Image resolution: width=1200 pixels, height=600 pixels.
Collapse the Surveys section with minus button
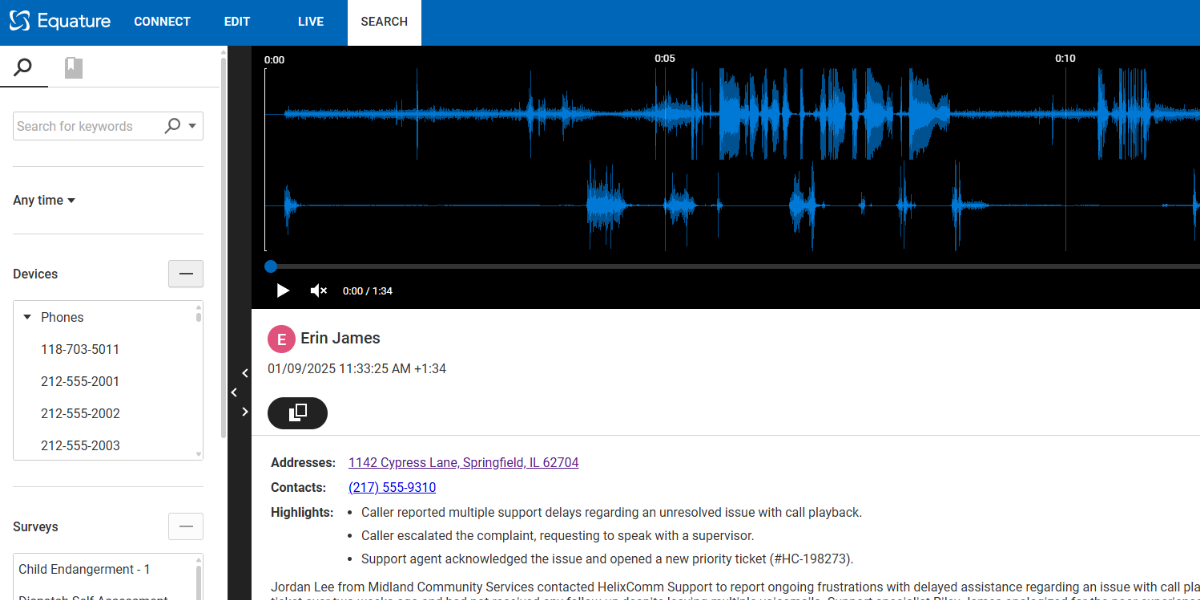click(185, 527)
